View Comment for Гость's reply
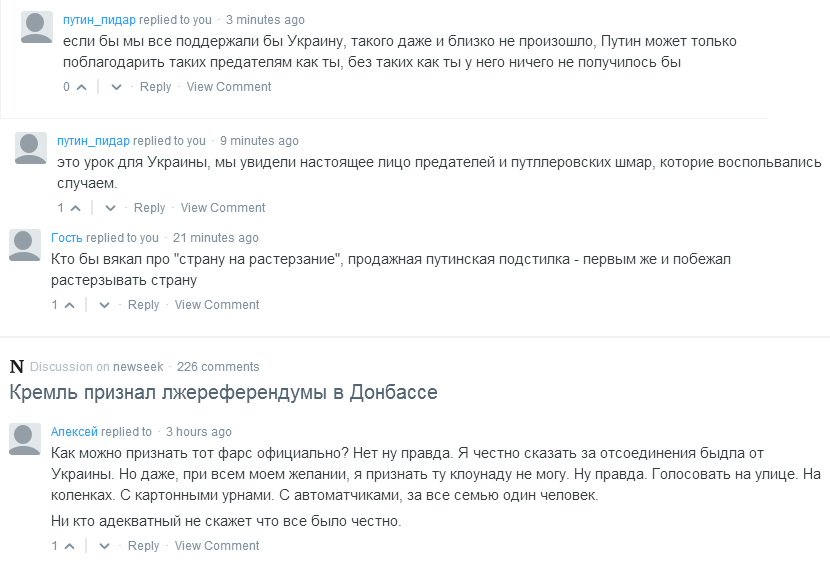This screenshot has height=566, width=830. tap(217, 305)
